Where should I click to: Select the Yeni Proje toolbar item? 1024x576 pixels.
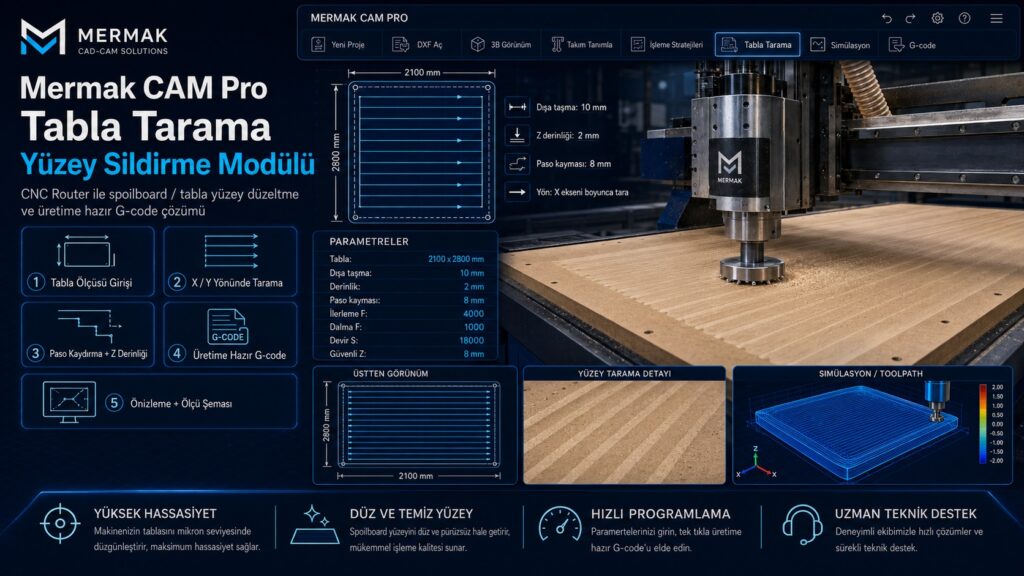coord(338,44)
